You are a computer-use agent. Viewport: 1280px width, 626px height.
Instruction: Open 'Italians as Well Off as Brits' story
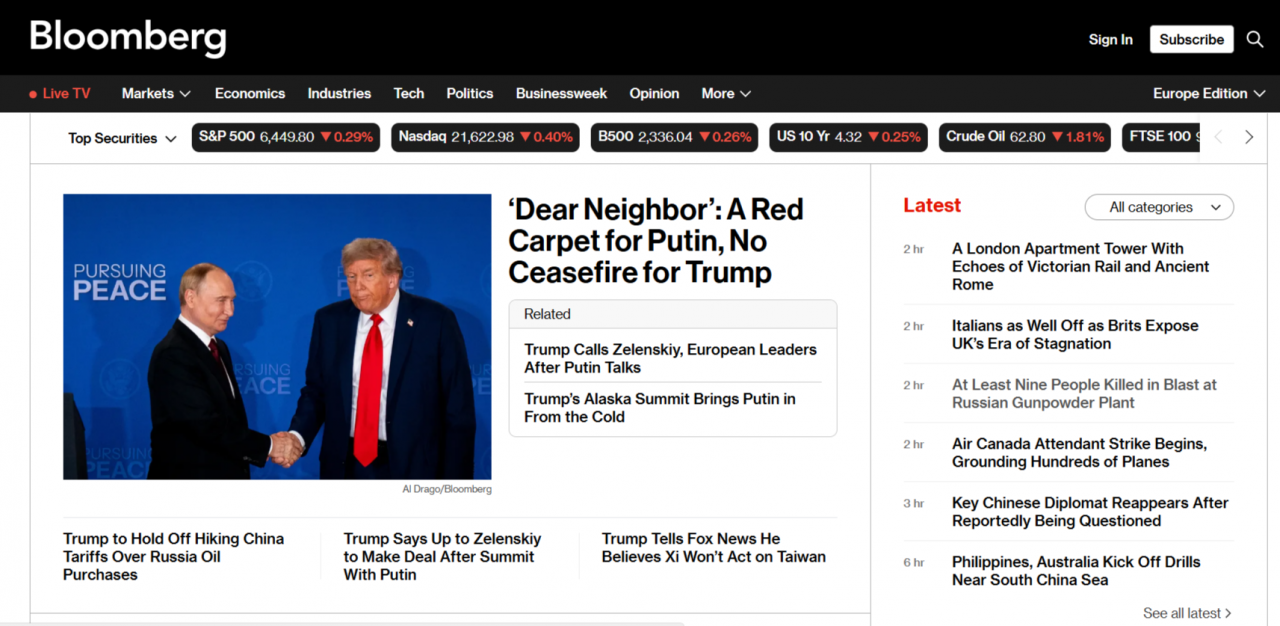pos(1075,334)
